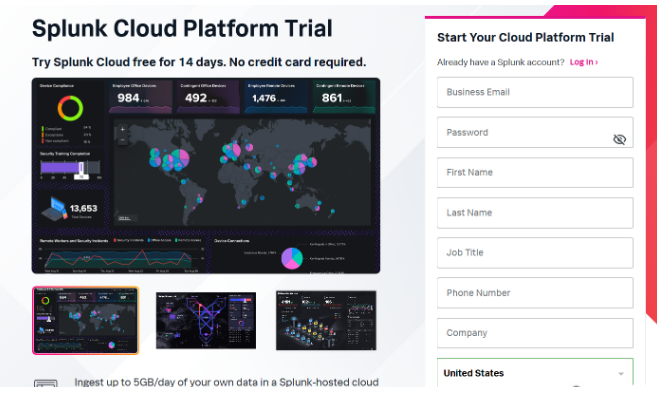The height and width of the screenshot is (408, 657).
Task: Click the Log in link
Action: [583, 62]
